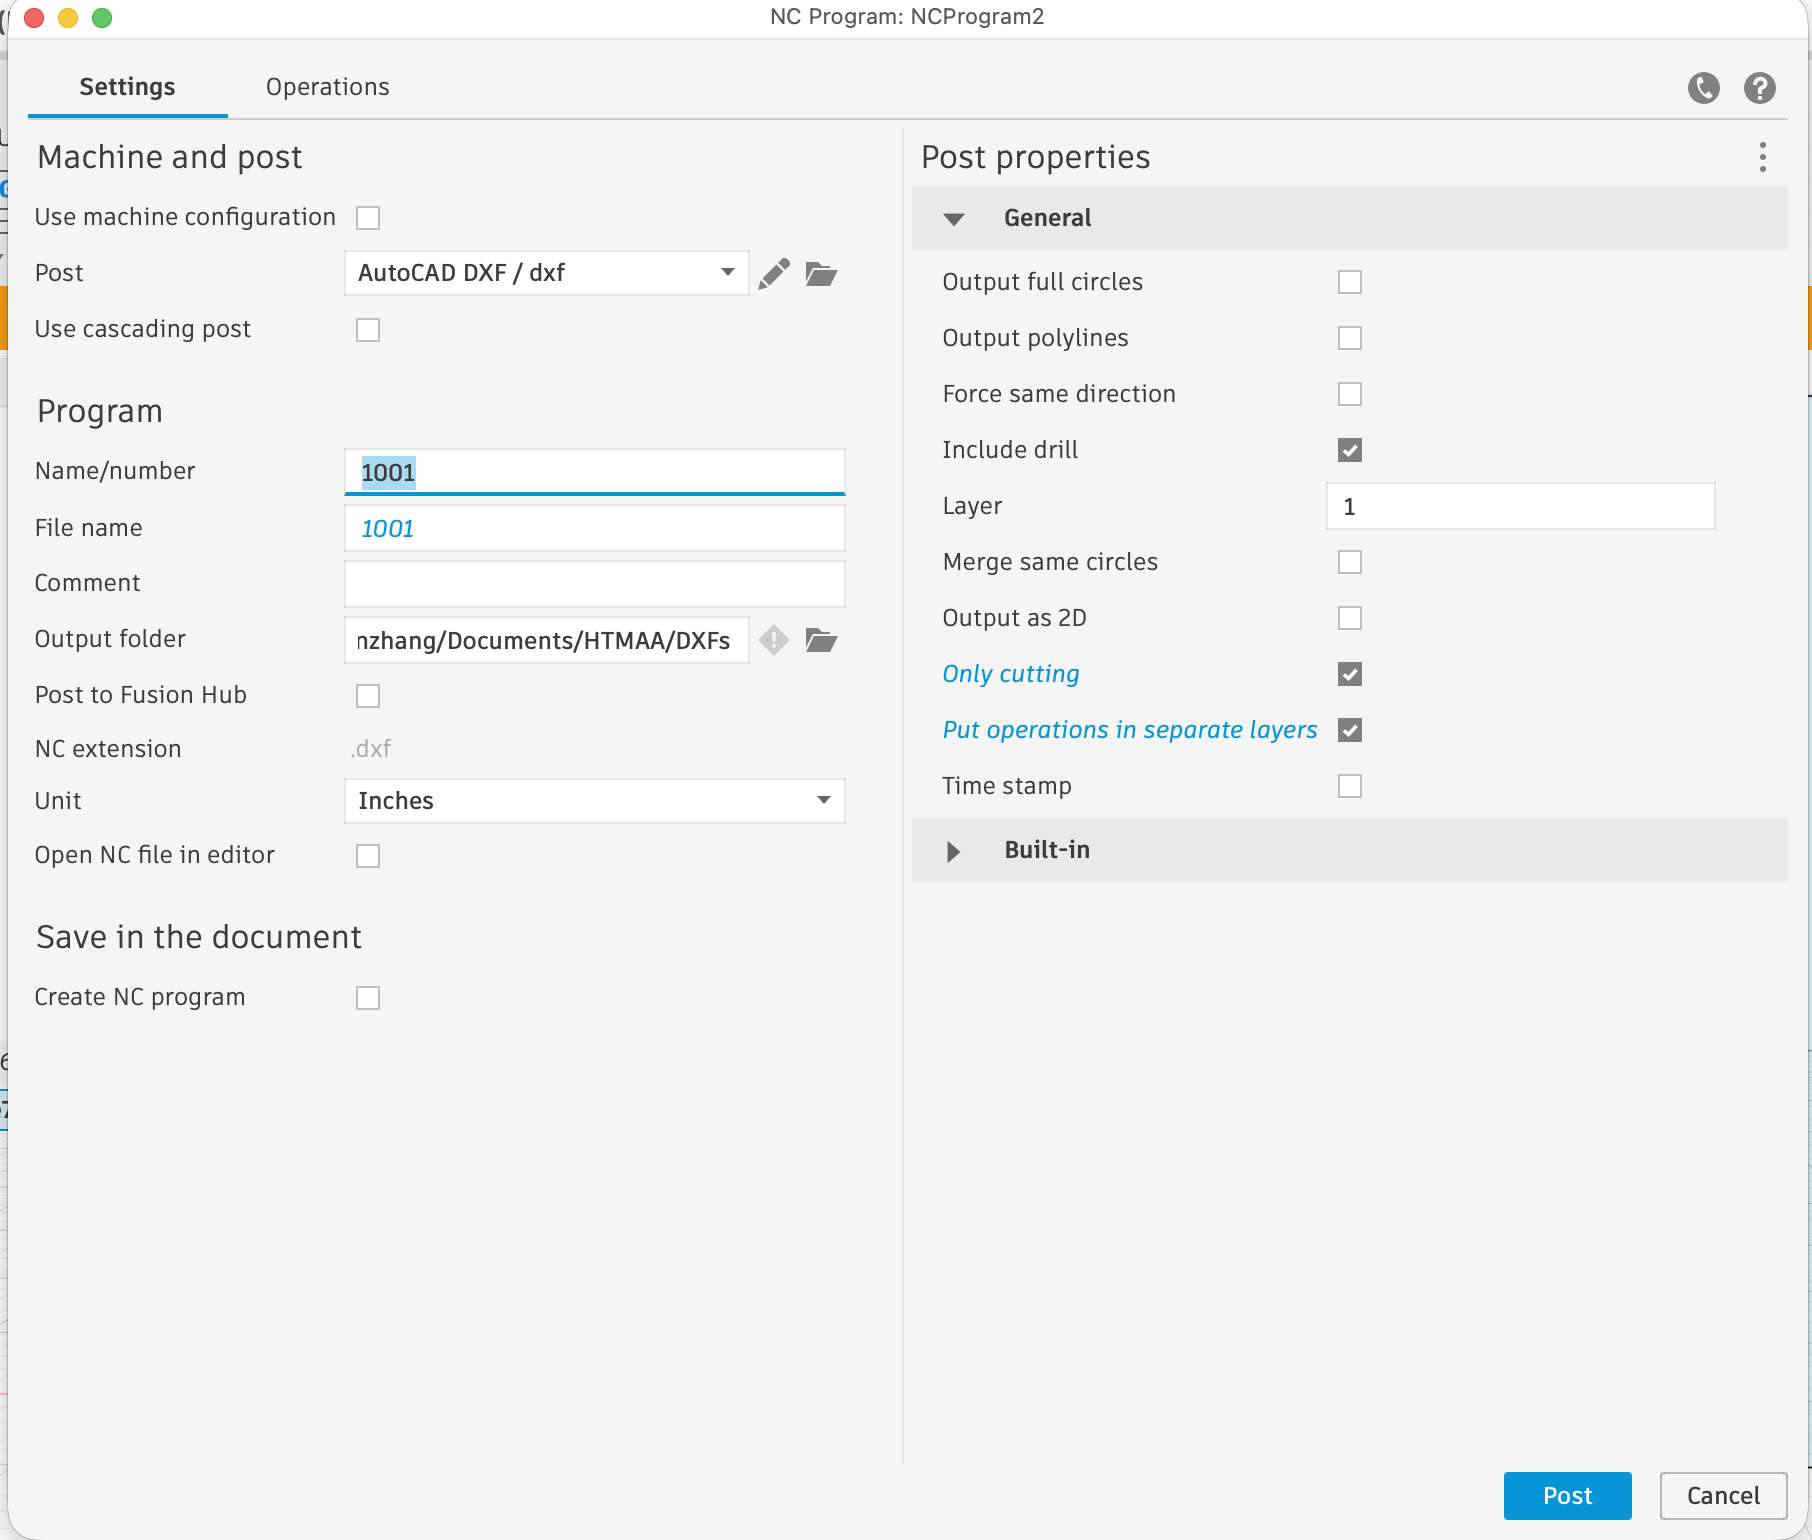Enable Merge same circles option
Screen dimensions: 1812x1540
(x=1350, y=562)
